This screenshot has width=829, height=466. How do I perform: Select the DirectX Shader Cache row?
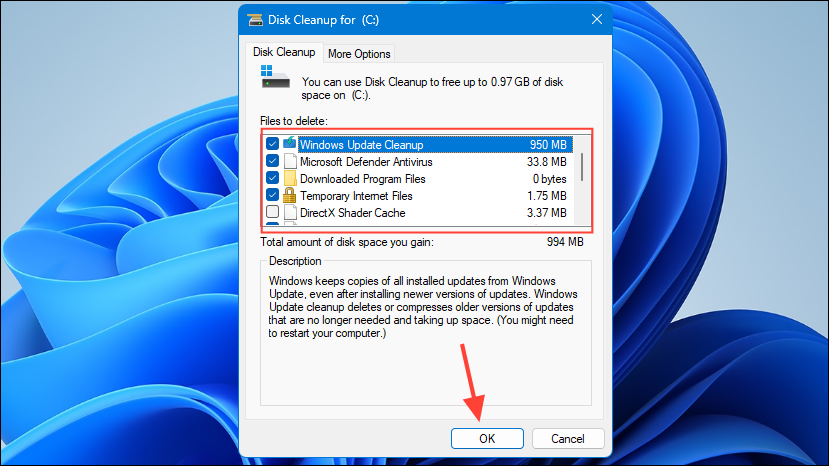[x=418, y=213]
